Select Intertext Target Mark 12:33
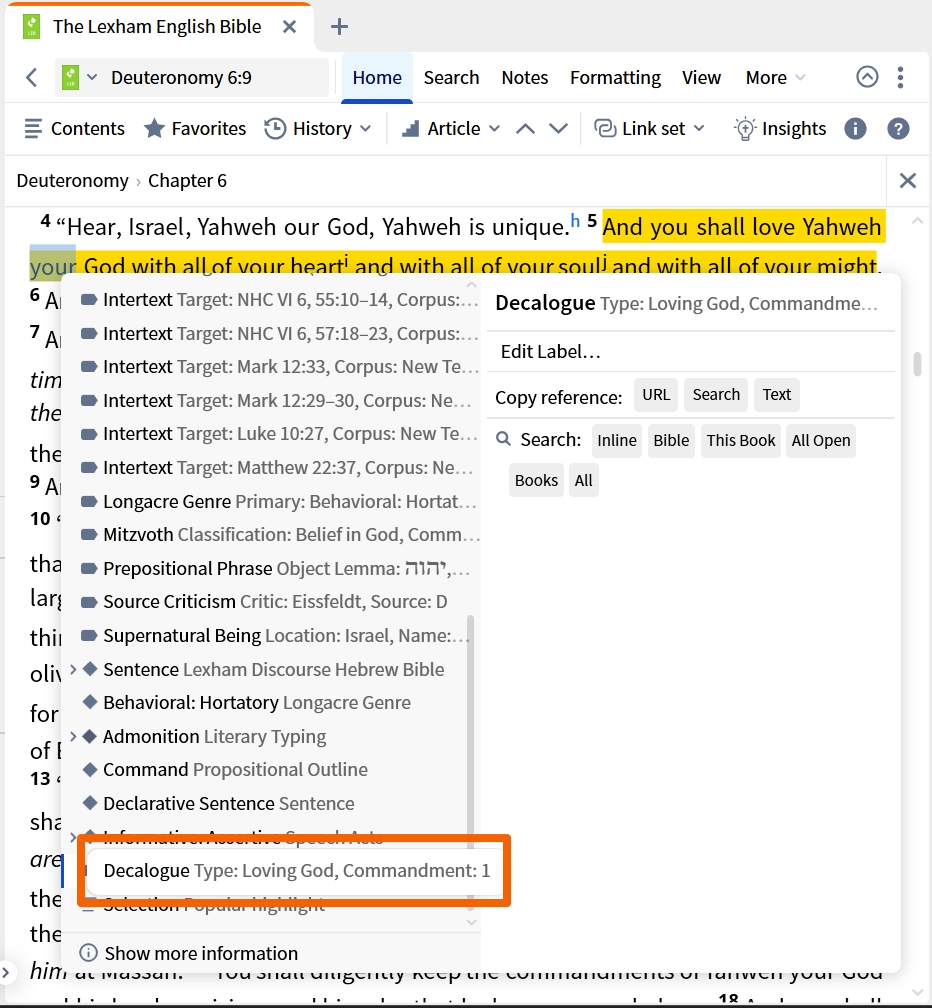 click(x=279, y=366)
